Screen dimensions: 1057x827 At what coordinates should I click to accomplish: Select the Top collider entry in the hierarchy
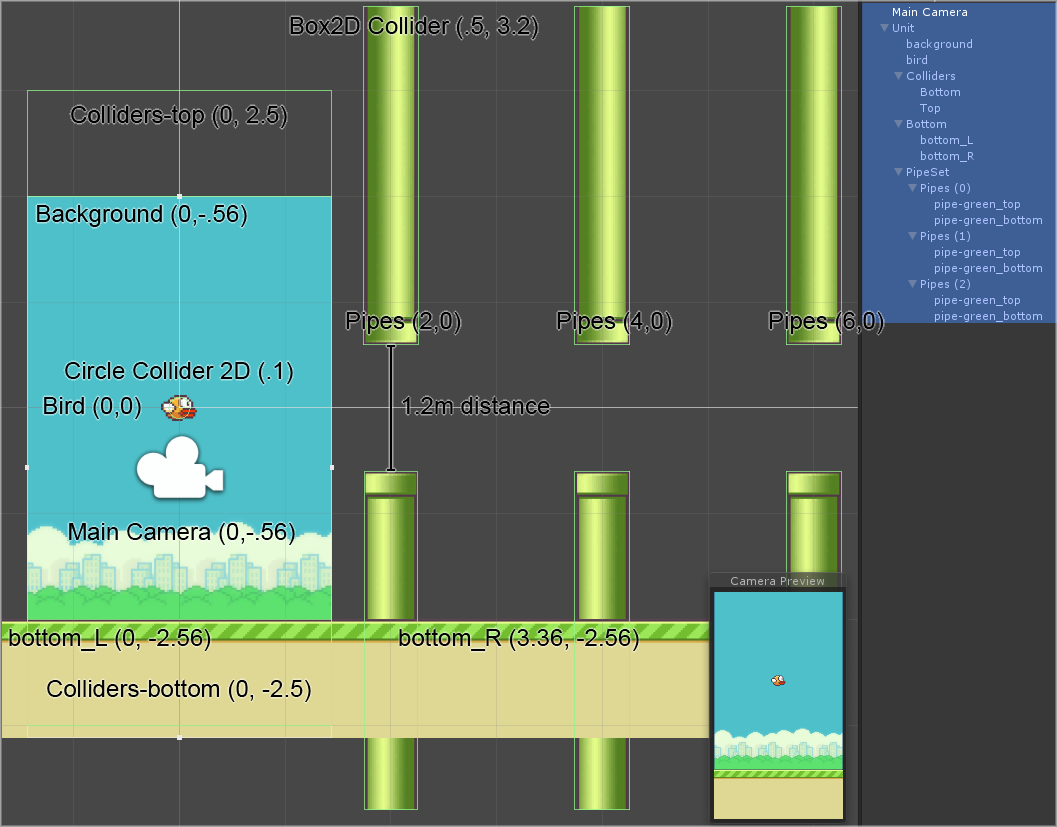[x=930, y=108]
